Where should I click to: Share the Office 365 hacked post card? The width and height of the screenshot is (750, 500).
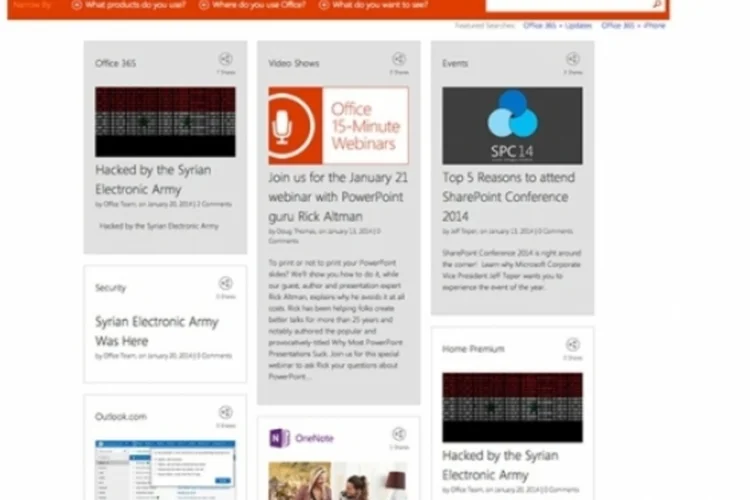point(226,59)
